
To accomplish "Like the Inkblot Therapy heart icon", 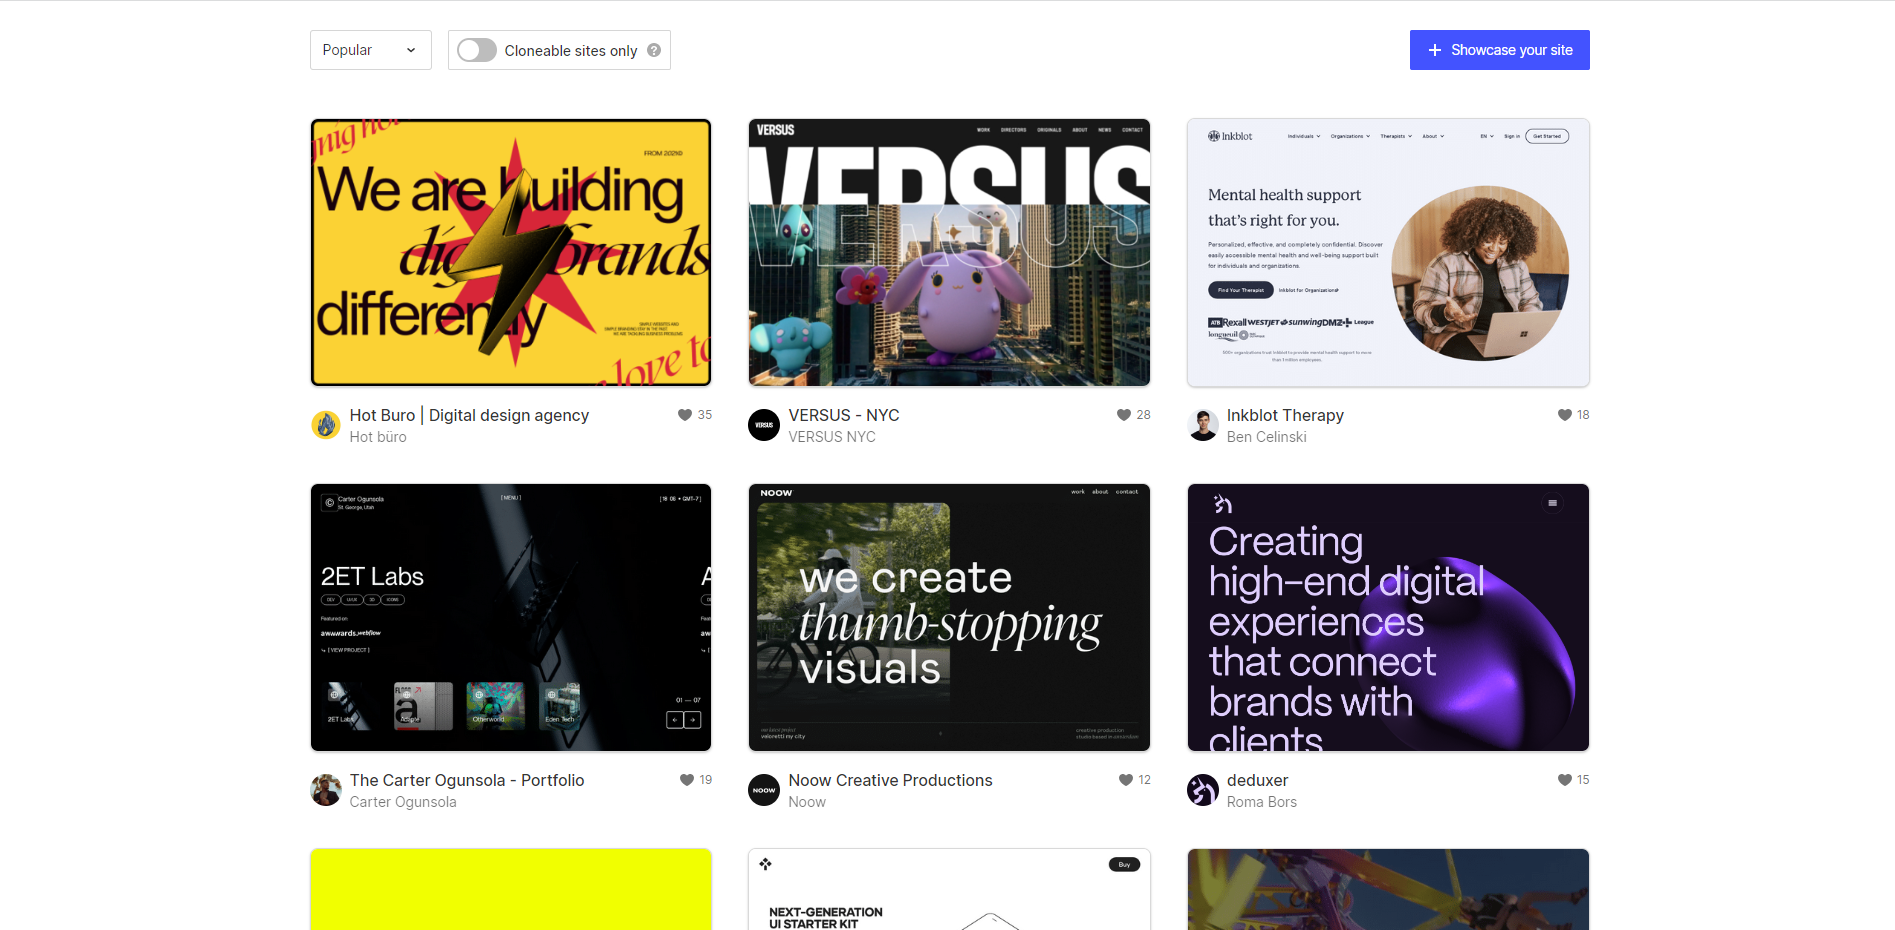I will [x=1564, y=415].
